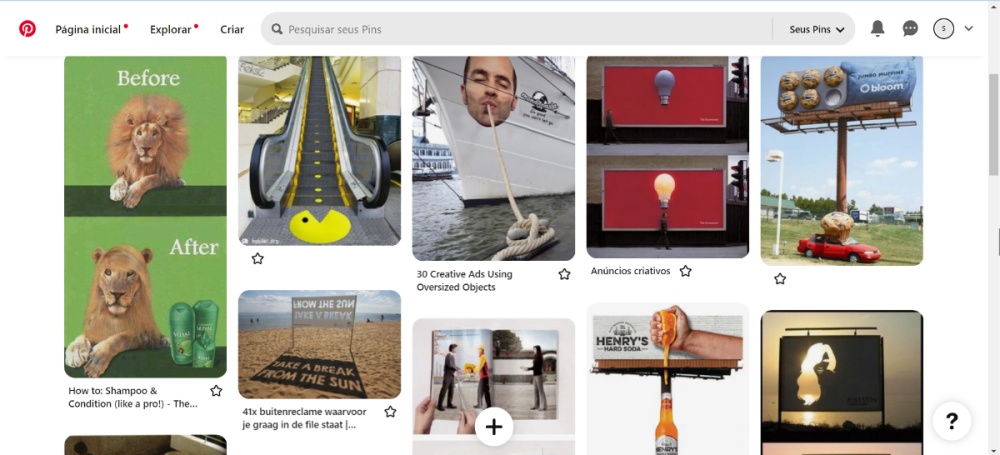Expand the account menu chevron
This screenshot has width=1000, height=455.
coord(968,29)
